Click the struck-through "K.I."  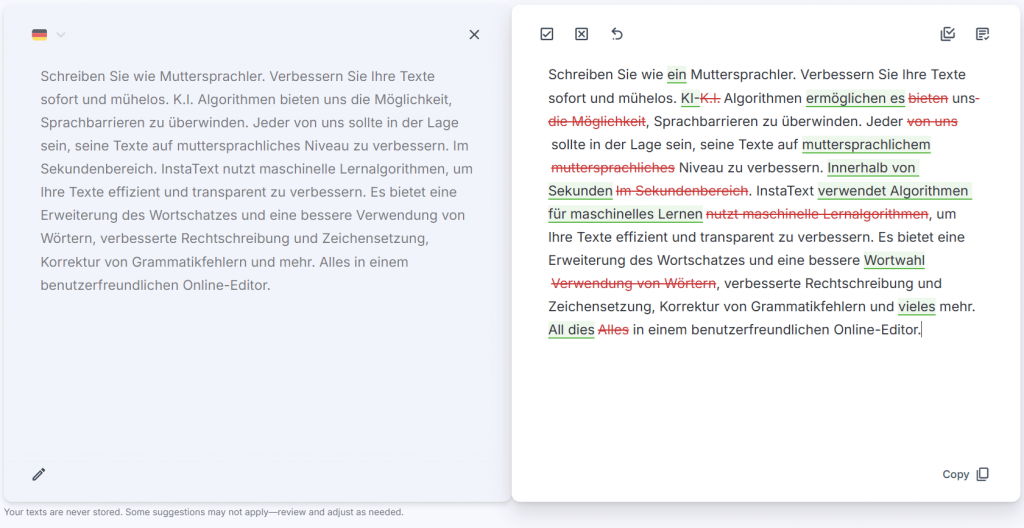710,99
